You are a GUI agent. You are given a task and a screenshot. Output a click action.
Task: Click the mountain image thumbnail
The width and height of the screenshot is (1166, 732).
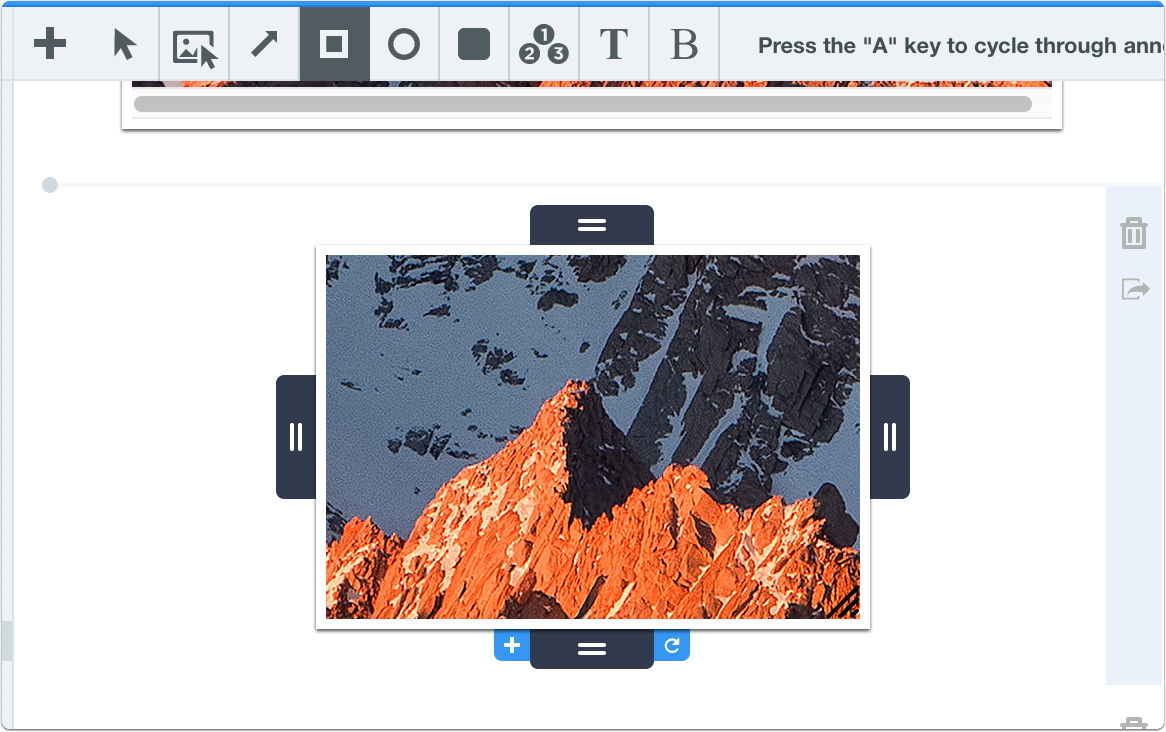593,437
